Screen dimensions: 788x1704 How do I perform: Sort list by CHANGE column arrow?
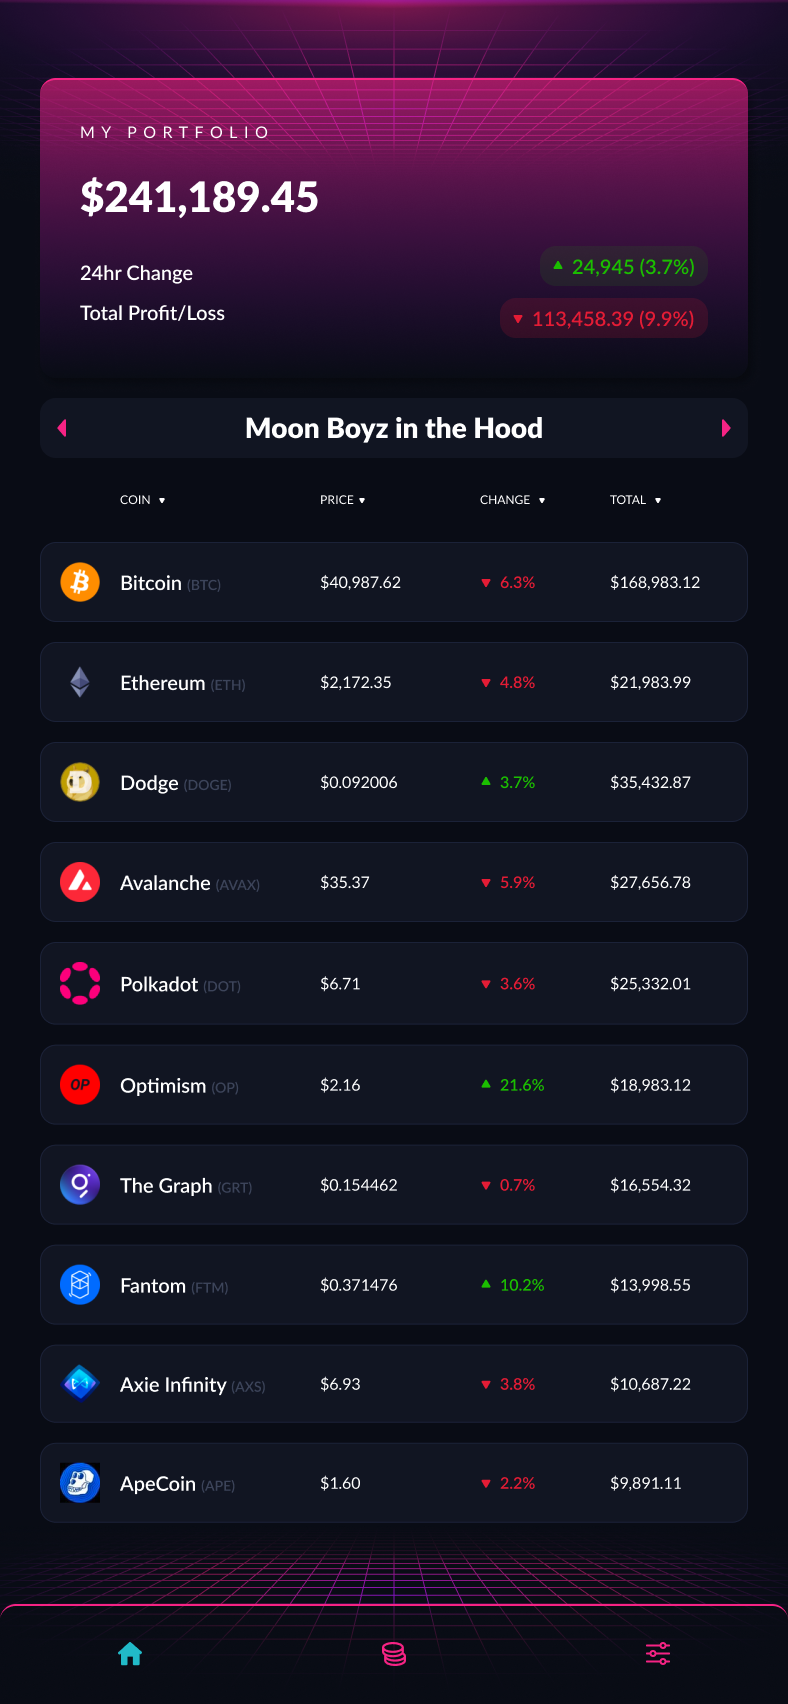pos(542,500)
